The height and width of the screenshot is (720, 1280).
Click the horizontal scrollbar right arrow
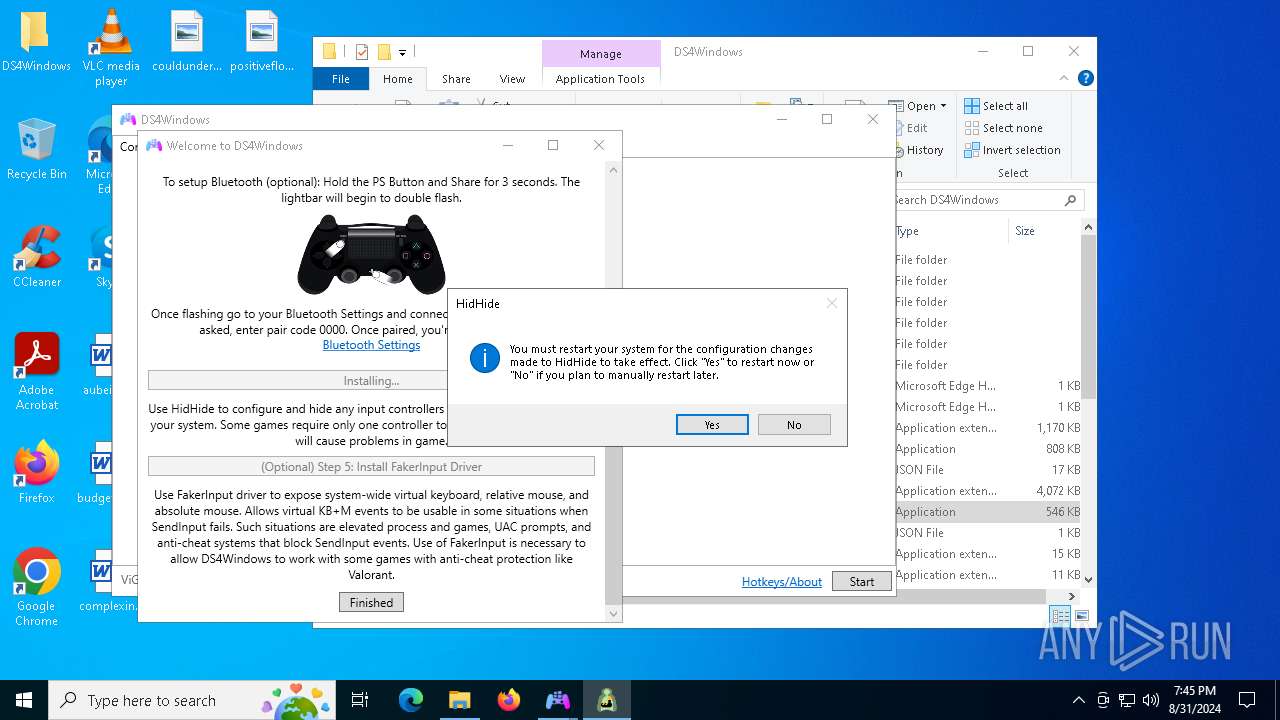pyautogui.click(x=1072, y=596)
